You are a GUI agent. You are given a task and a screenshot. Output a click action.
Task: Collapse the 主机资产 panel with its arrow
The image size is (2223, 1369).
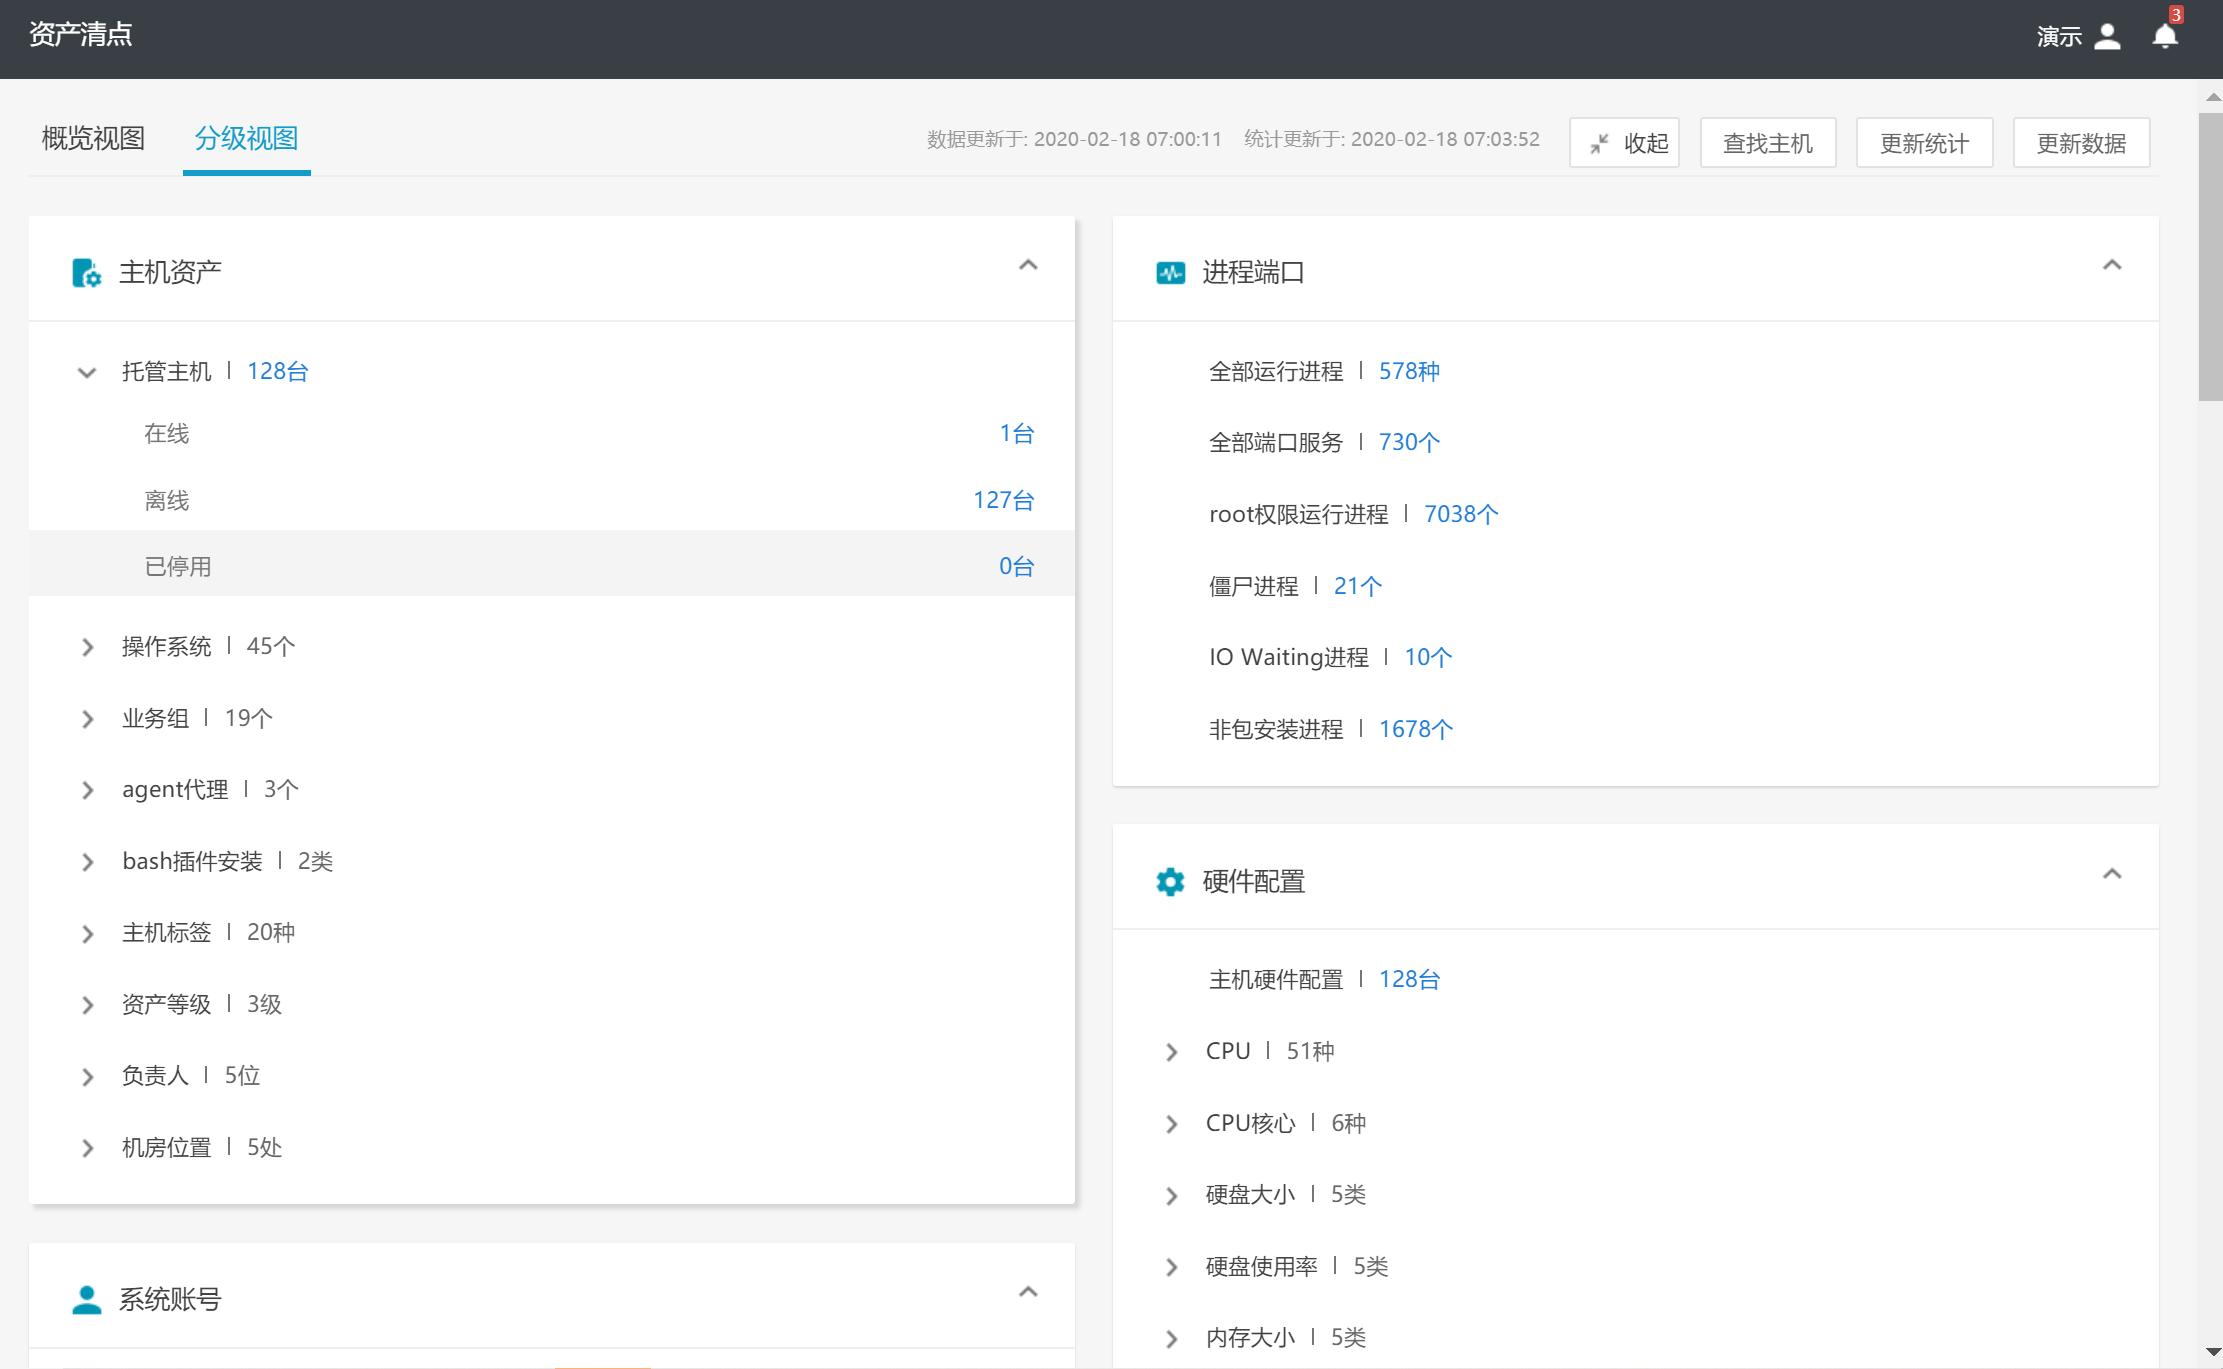point(1027,265)
